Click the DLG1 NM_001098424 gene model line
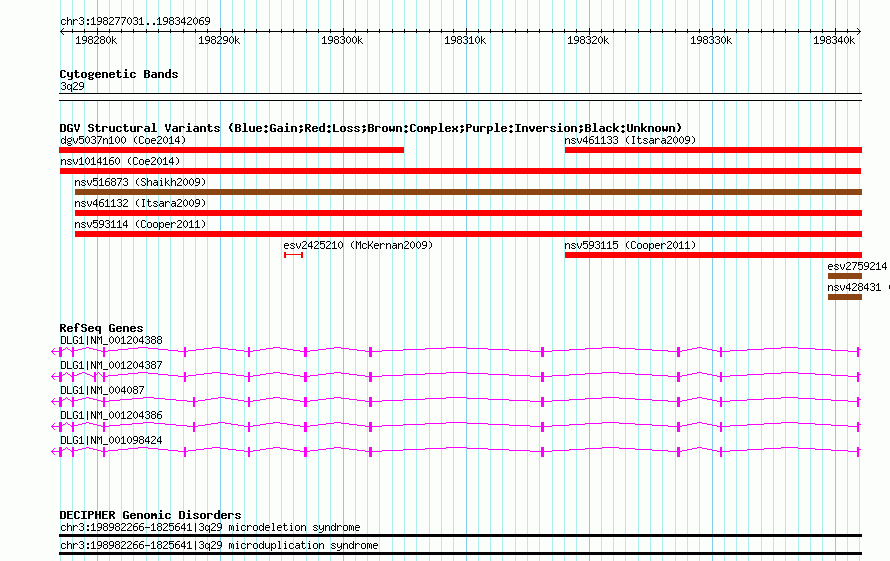 click(x=456, y=451)
